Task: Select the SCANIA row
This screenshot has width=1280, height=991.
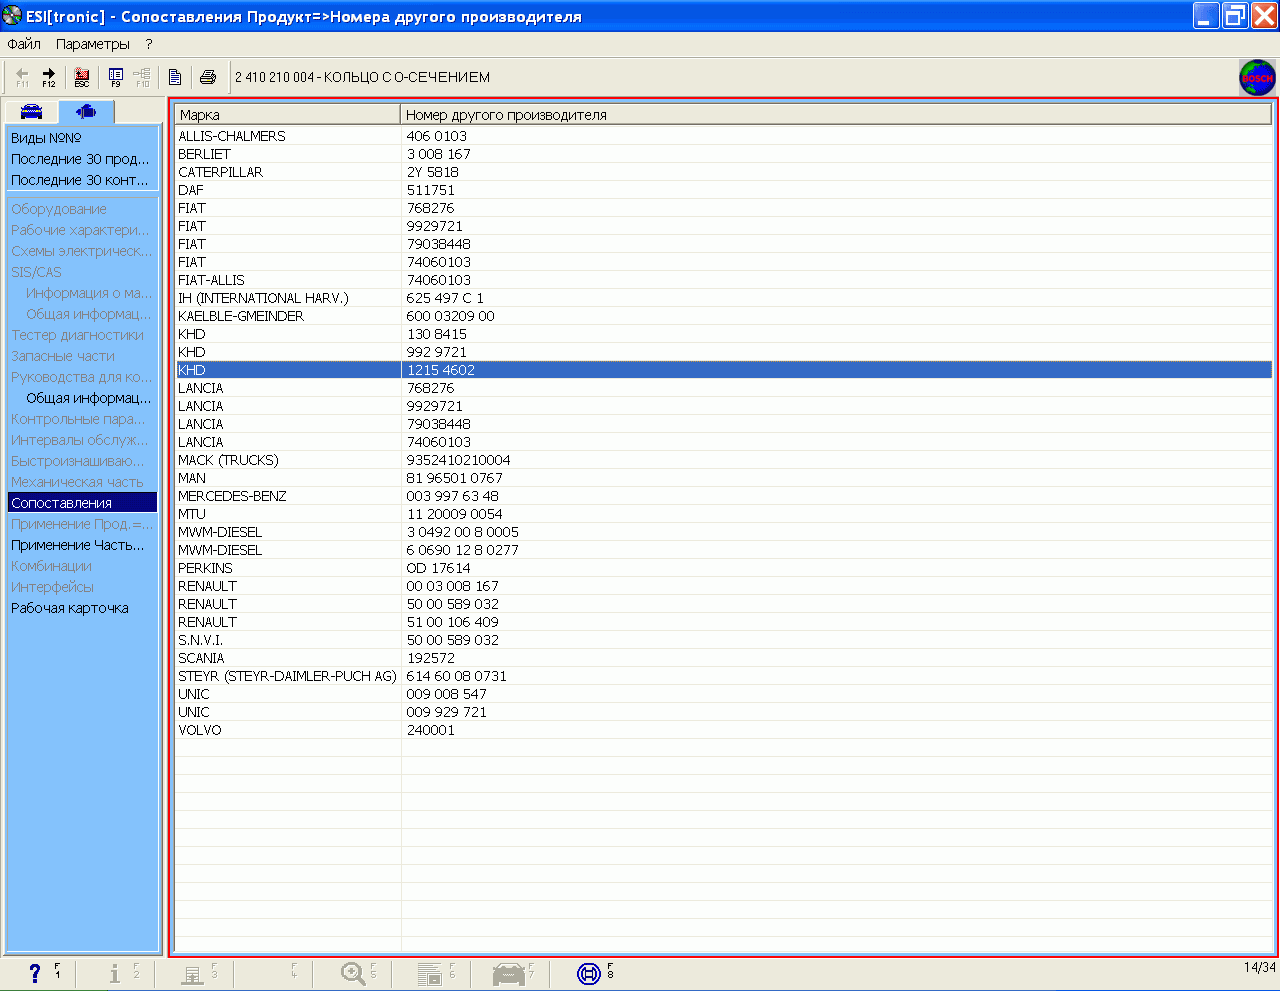Action: (724, 658)
